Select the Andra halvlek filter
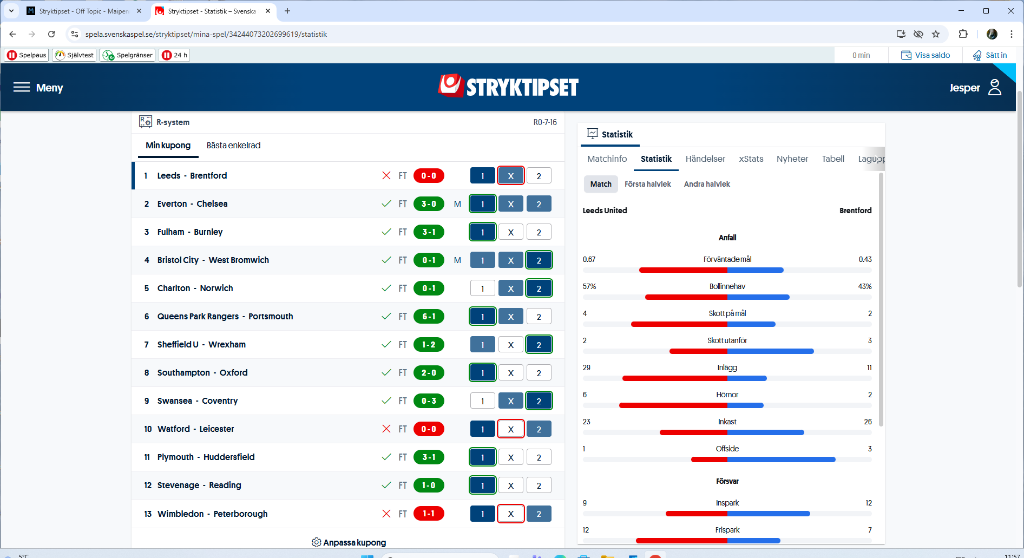1024x558 pixels. (x=706, y=184)
